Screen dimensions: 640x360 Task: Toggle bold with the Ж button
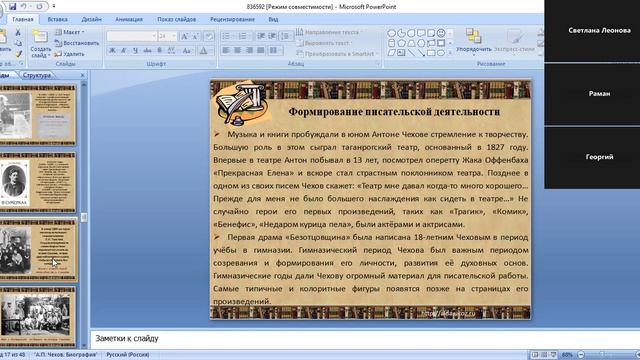click(x=112, y=51)
